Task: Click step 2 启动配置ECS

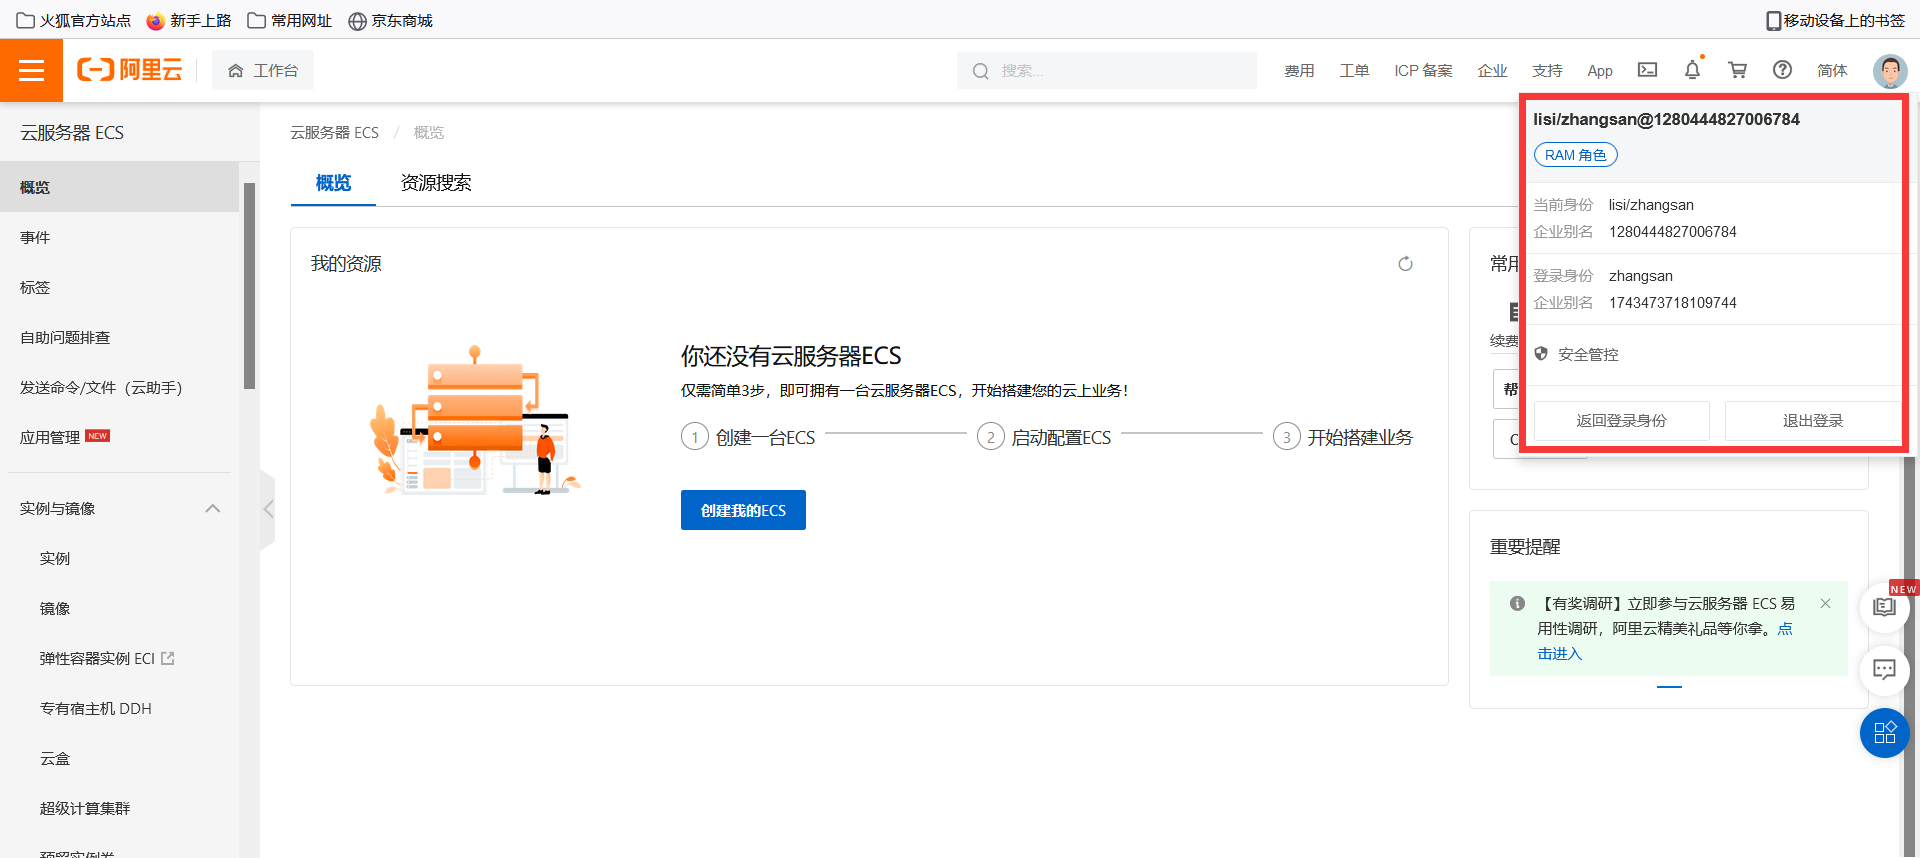Action: [1044, 437]
